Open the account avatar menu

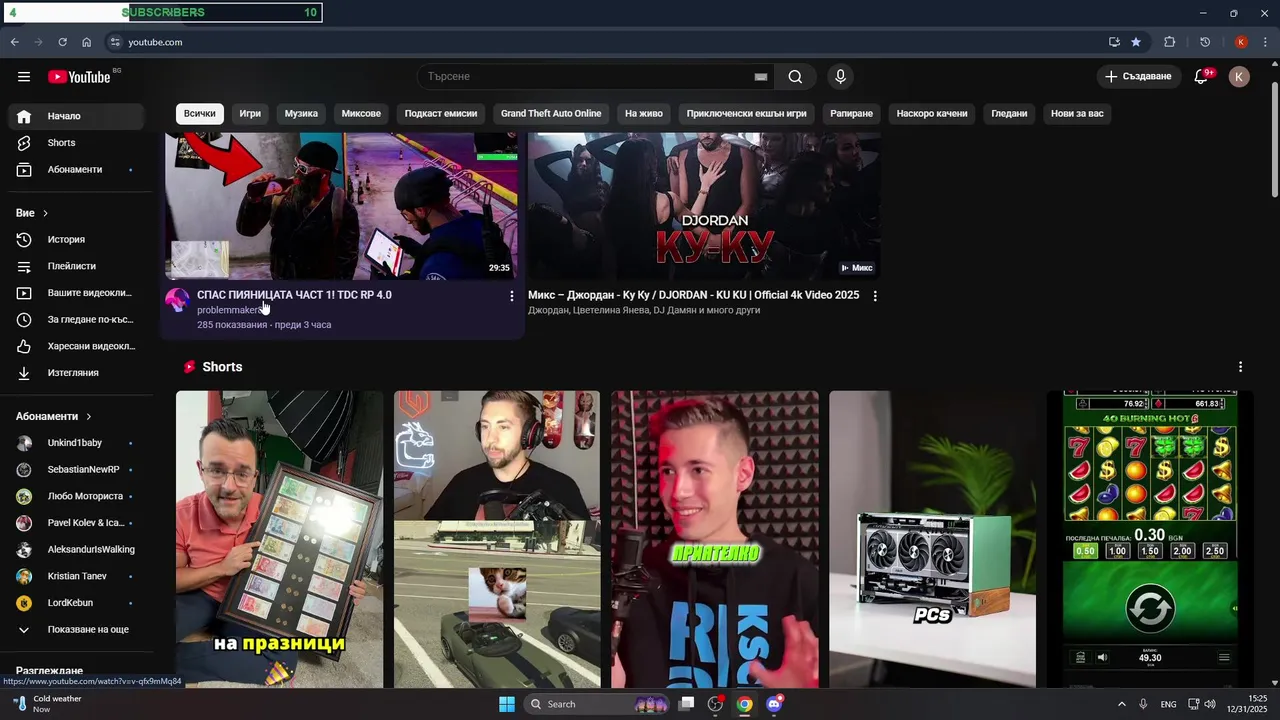coord(1239,77)
